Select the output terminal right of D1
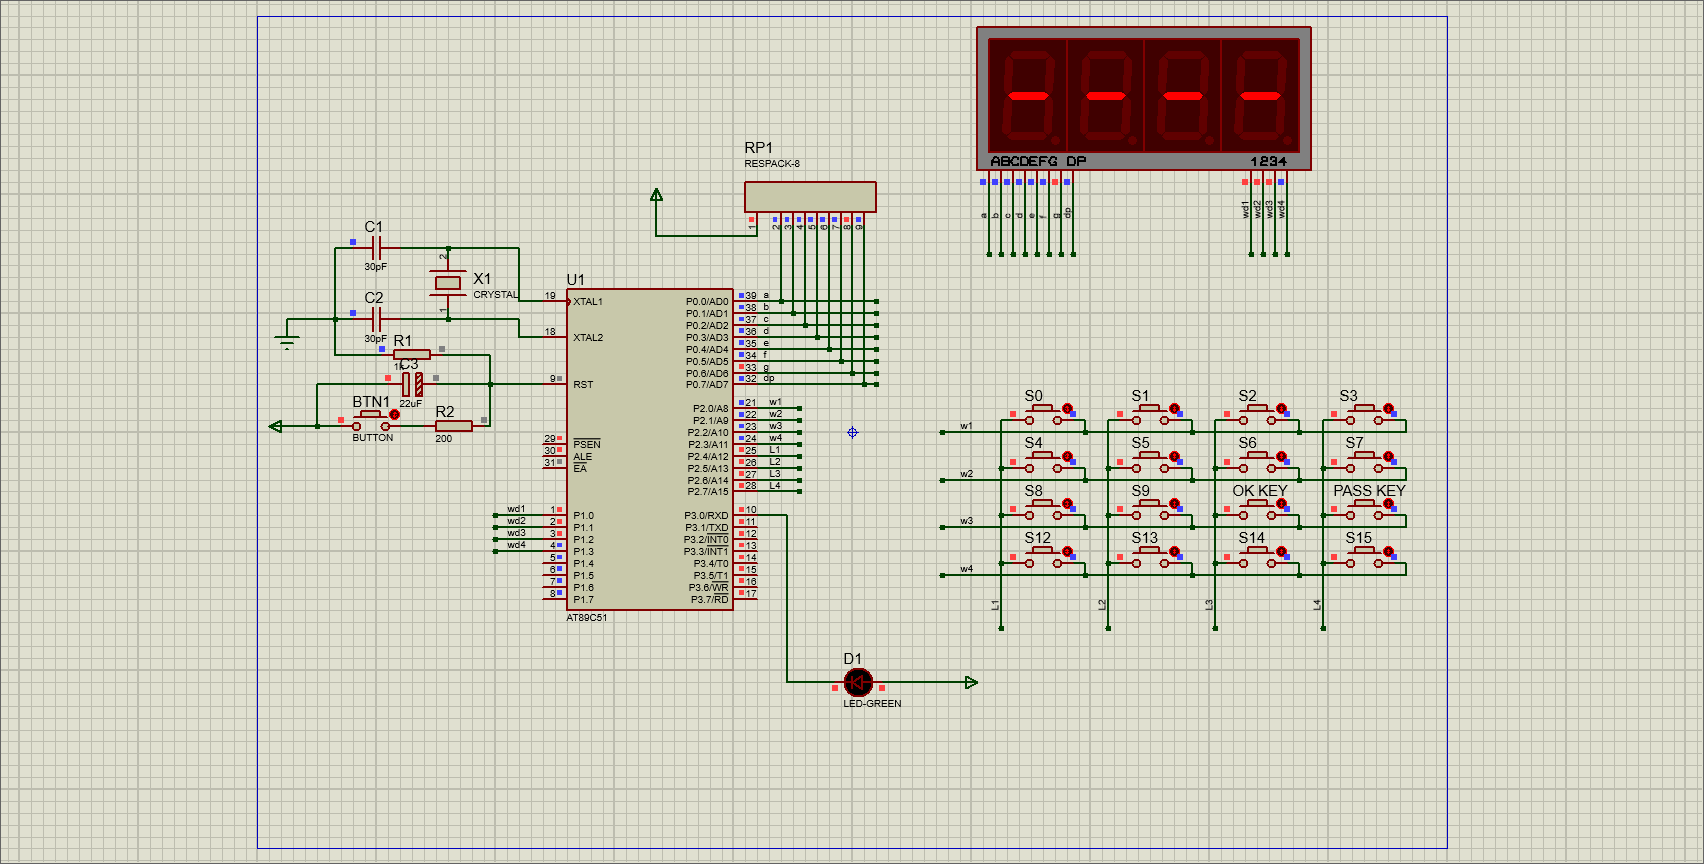The image size is (1704, 864). click(970, 682)
